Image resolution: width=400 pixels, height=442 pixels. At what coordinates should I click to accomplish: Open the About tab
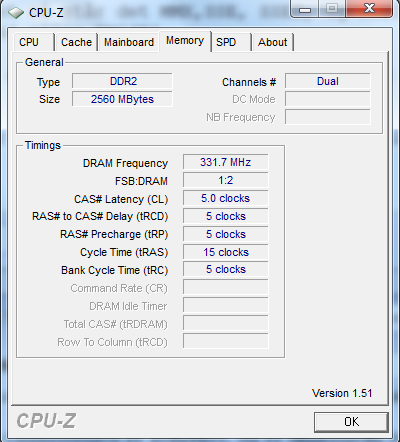(273, 42)
